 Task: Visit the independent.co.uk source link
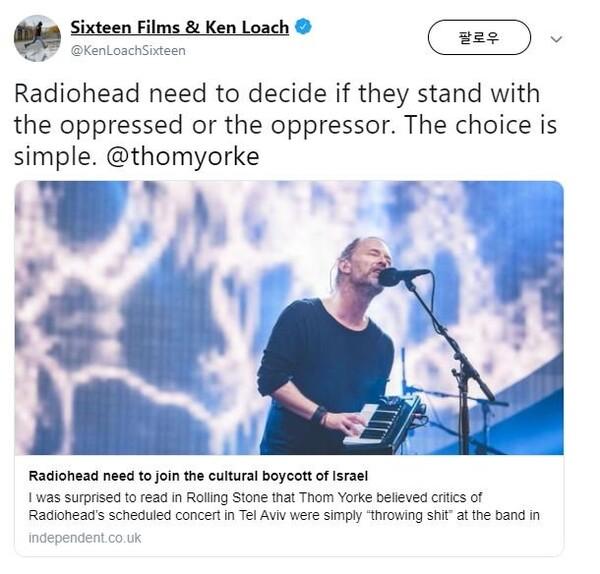point(85,538)
